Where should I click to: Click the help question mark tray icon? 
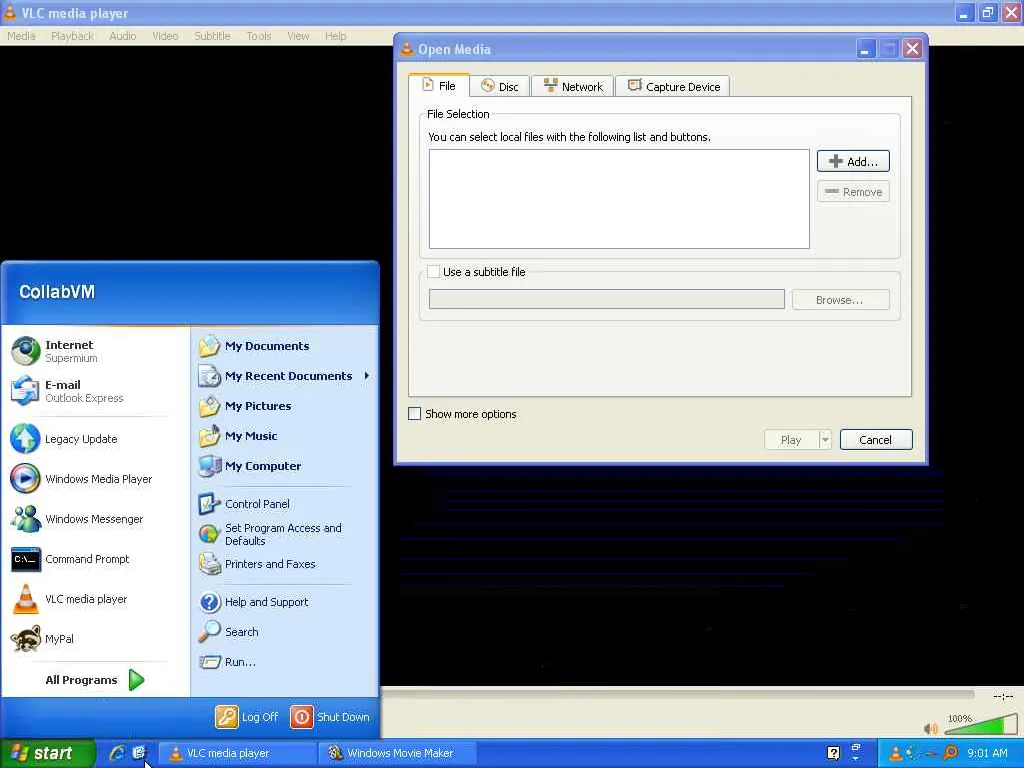click(833, 753)
